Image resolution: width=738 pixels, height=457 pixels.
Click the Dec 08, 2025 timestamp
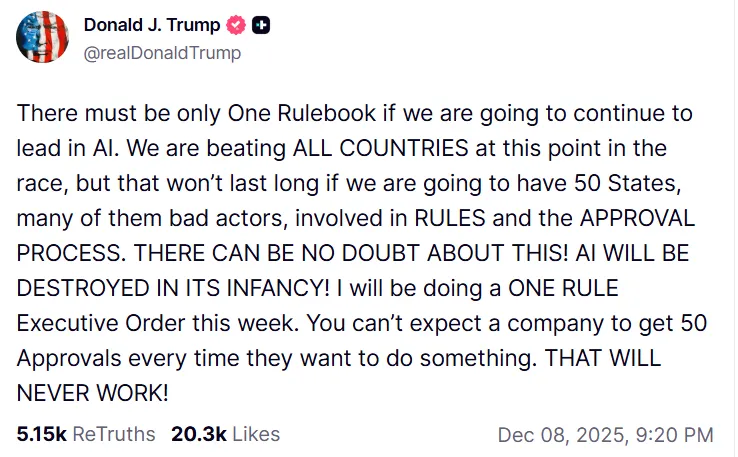605,434
